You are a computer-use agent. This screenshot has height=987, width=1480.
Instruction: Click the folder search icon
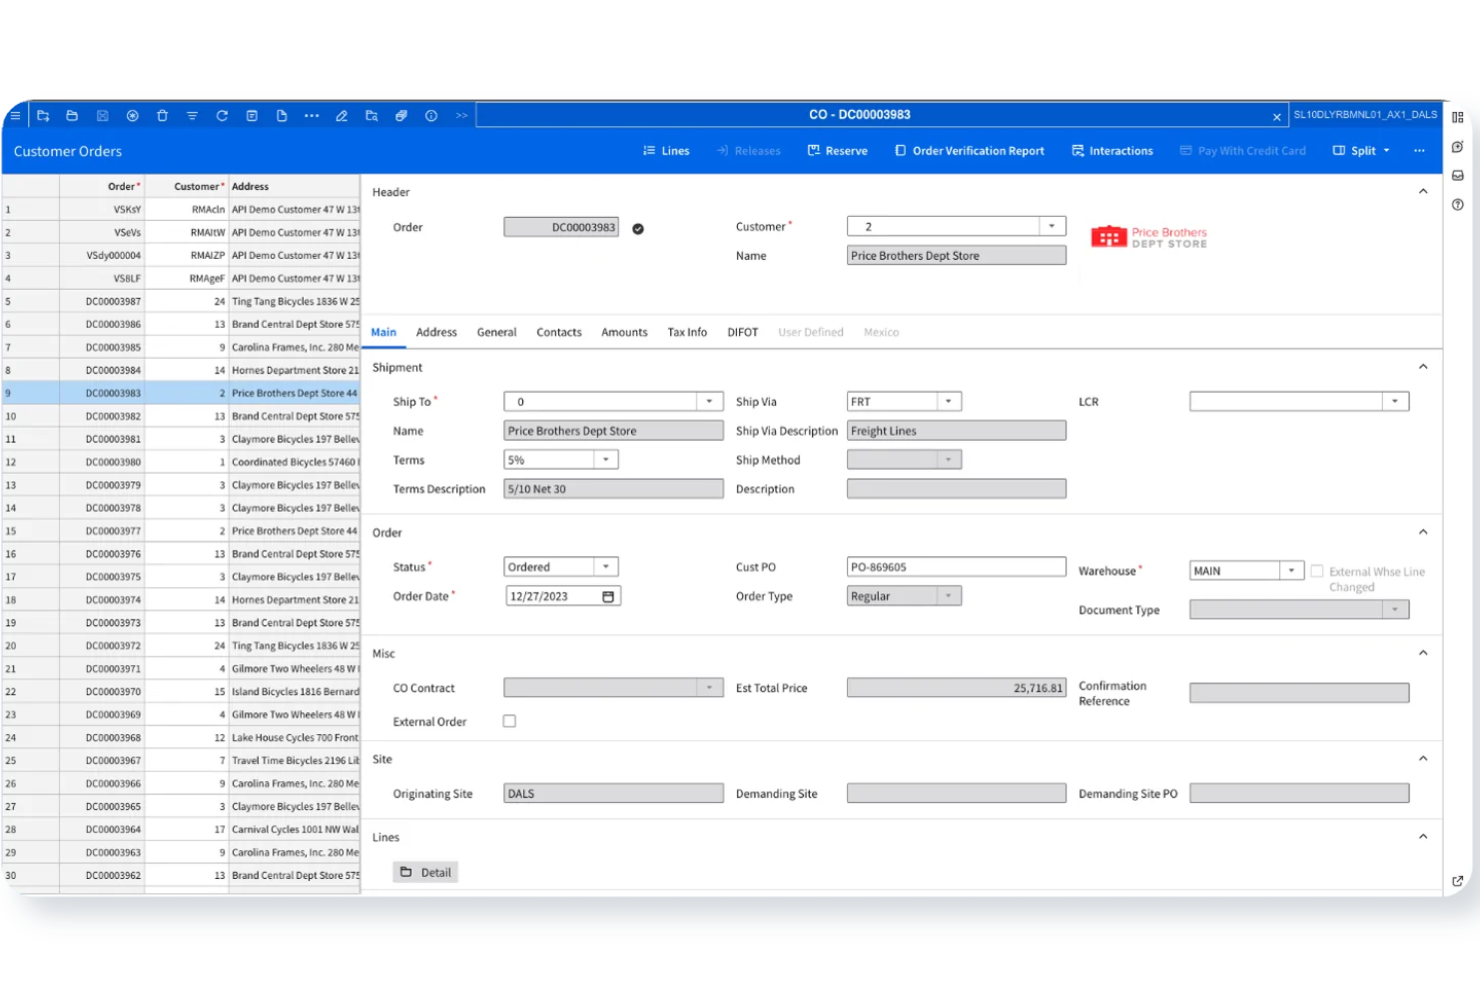[371, 116]
